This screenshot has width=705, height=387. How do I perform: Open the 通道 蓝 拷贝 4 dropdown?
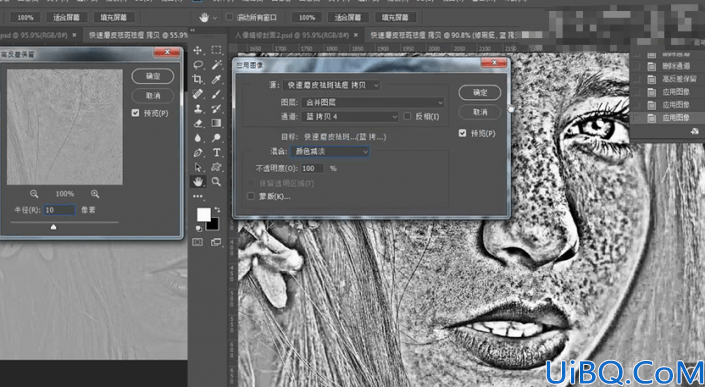[x=350, y=116]
